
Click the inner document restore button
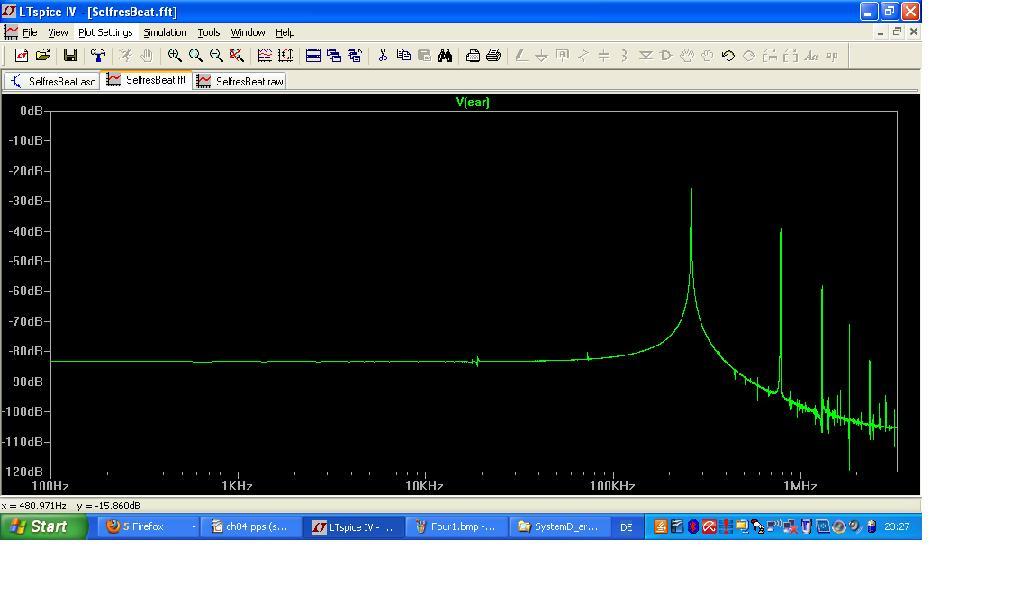point(897,32)
